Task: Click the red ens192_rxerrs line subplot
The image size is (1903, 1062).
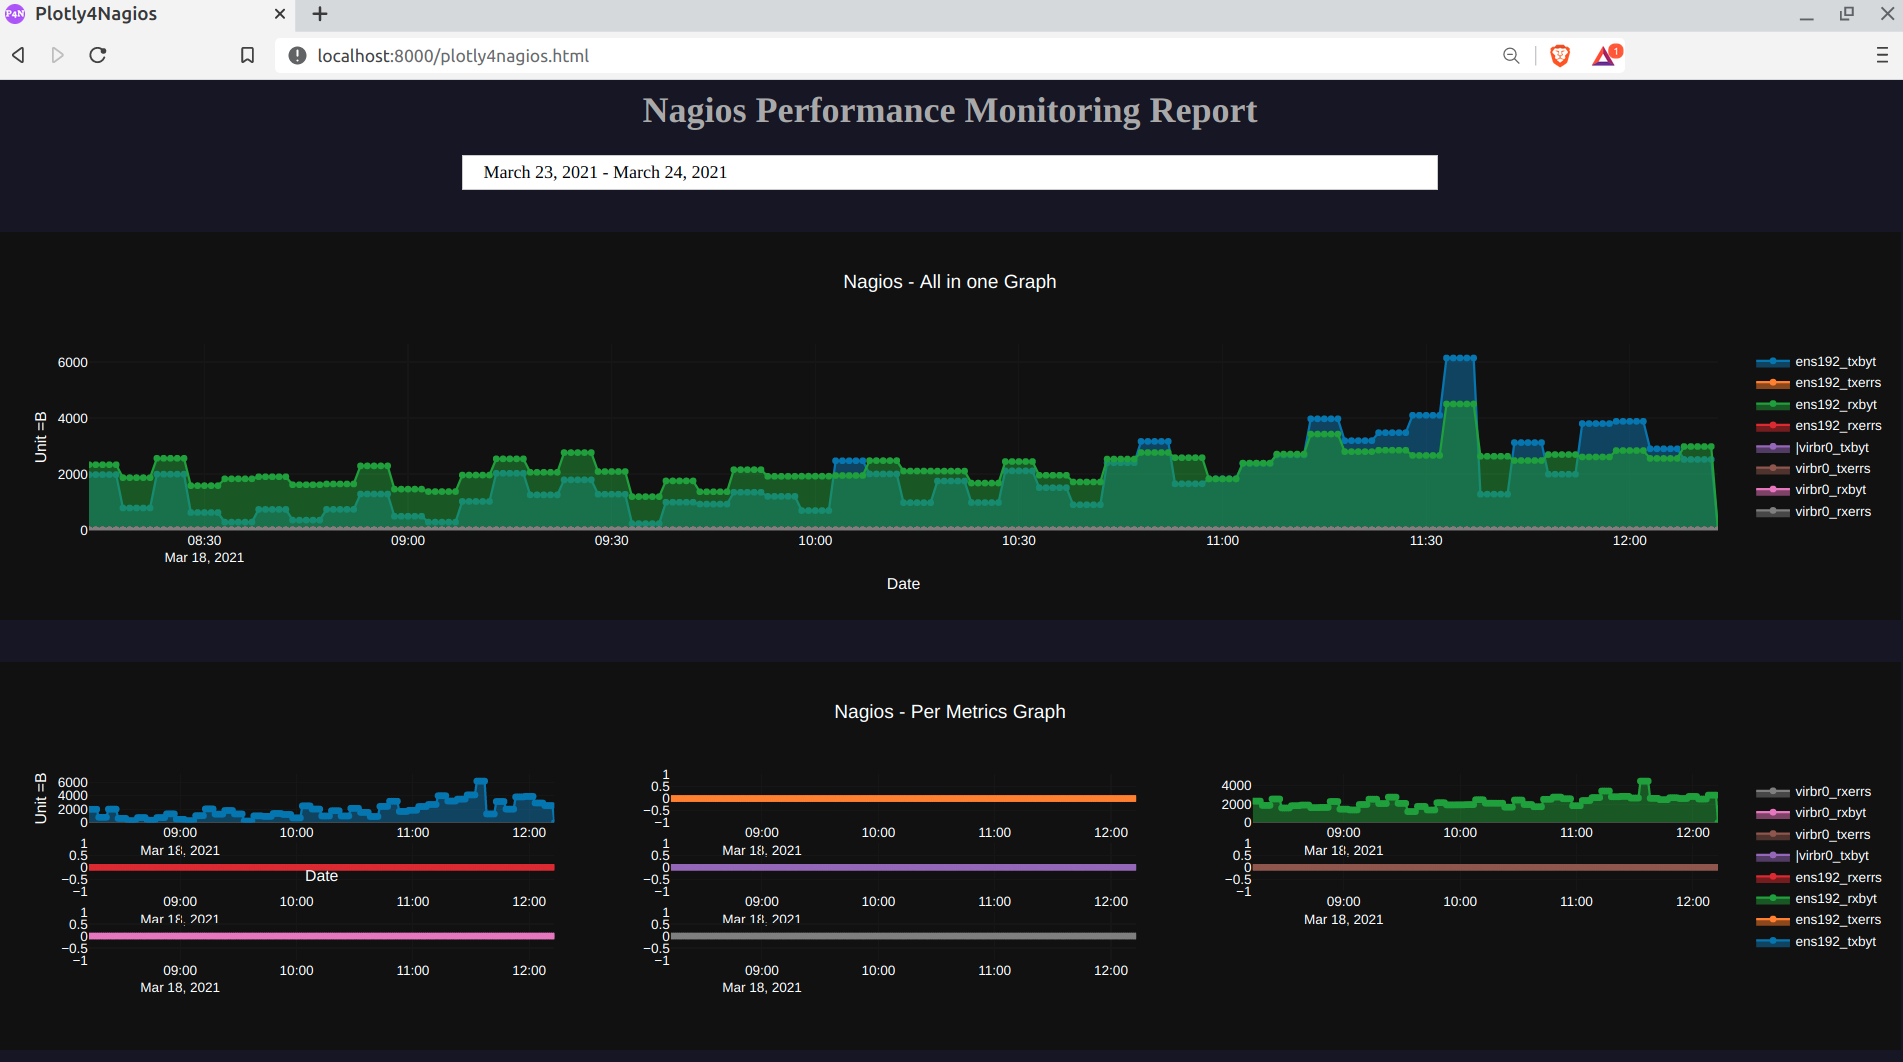Action: tap(321, 867)
